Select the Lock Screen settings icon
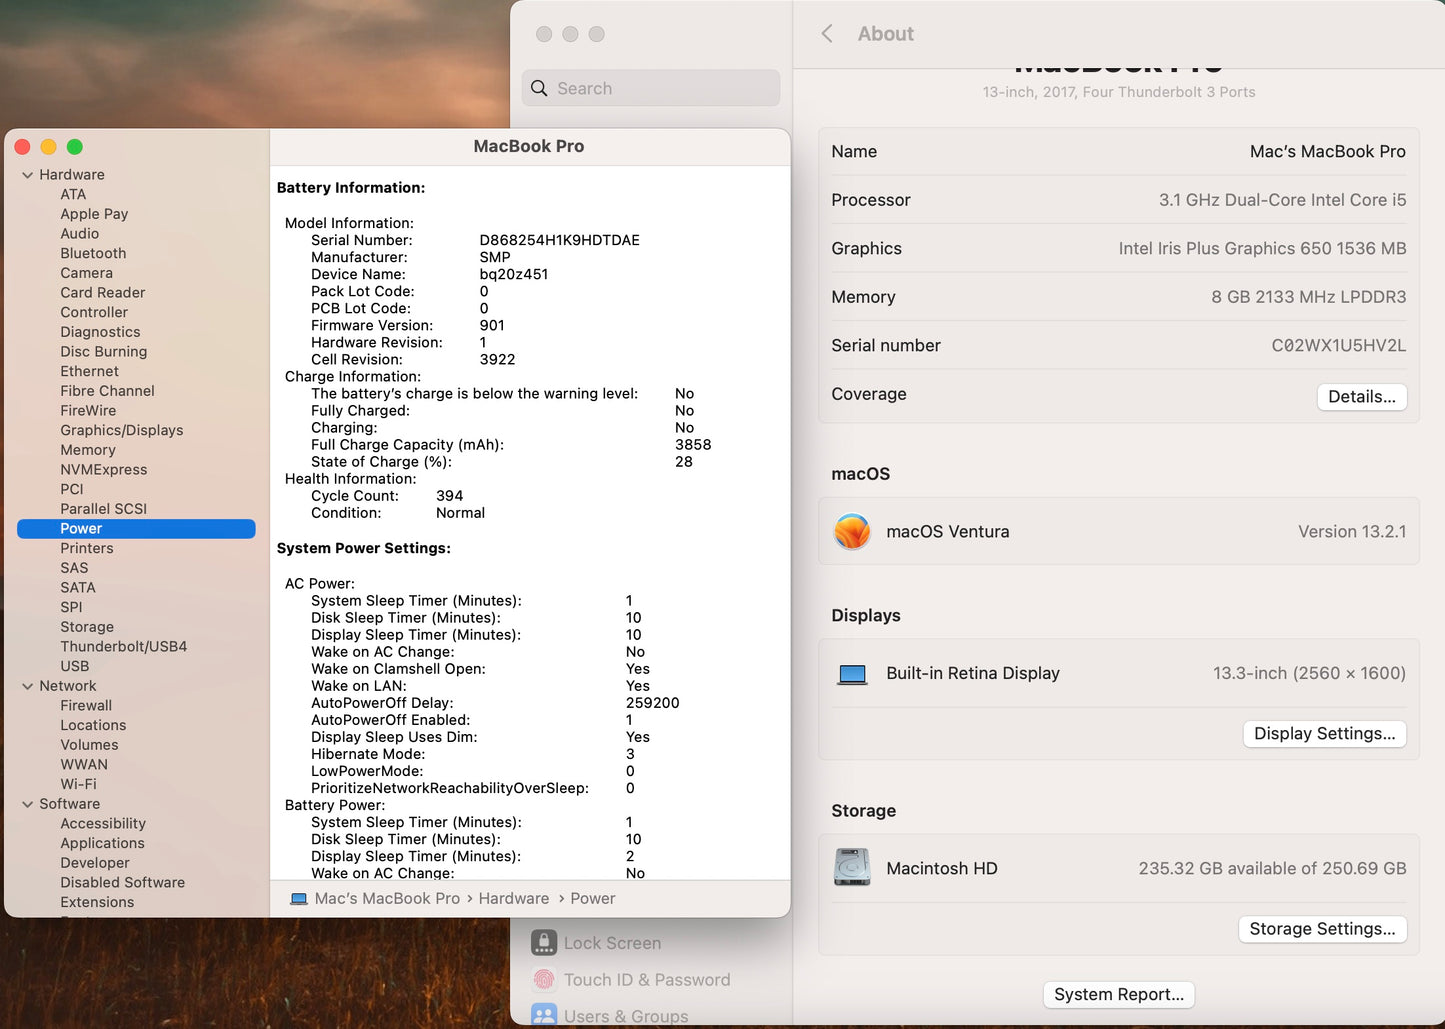The height and width of the screenshot is (1029, 1445). [x=543, y=942]
